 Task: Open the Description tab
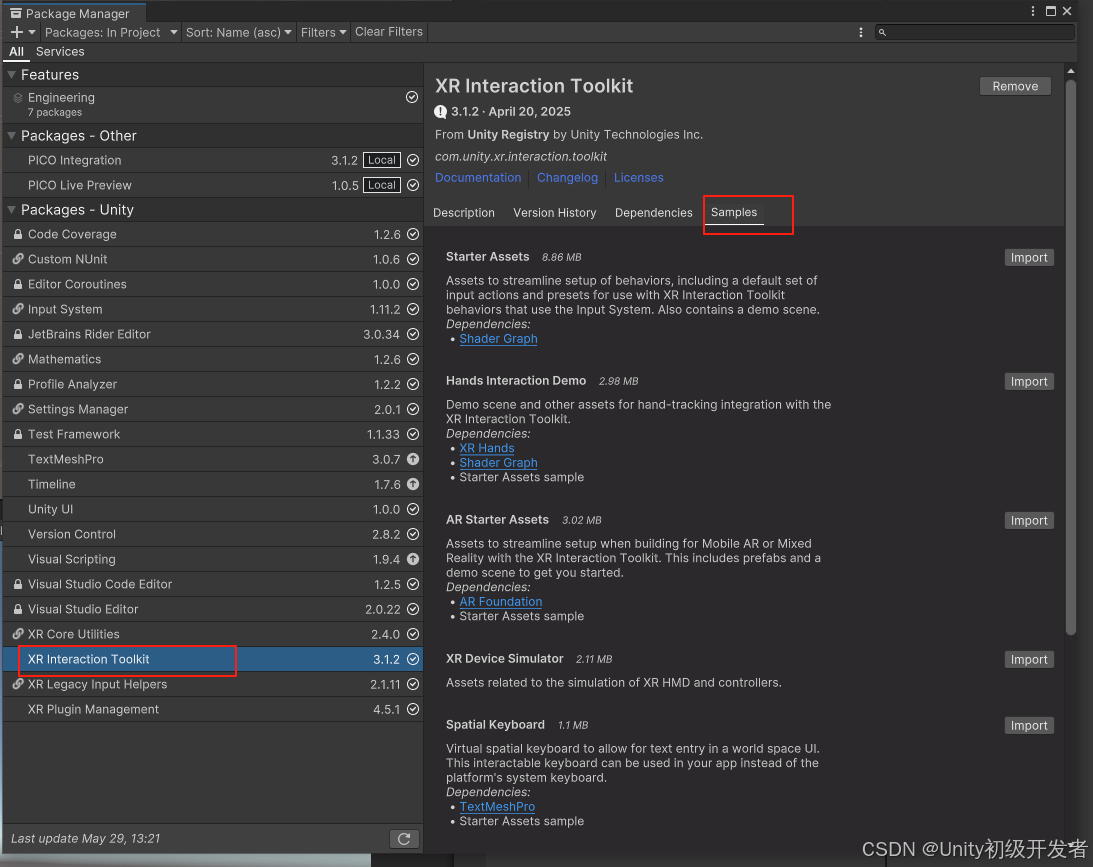coord(464,213)
